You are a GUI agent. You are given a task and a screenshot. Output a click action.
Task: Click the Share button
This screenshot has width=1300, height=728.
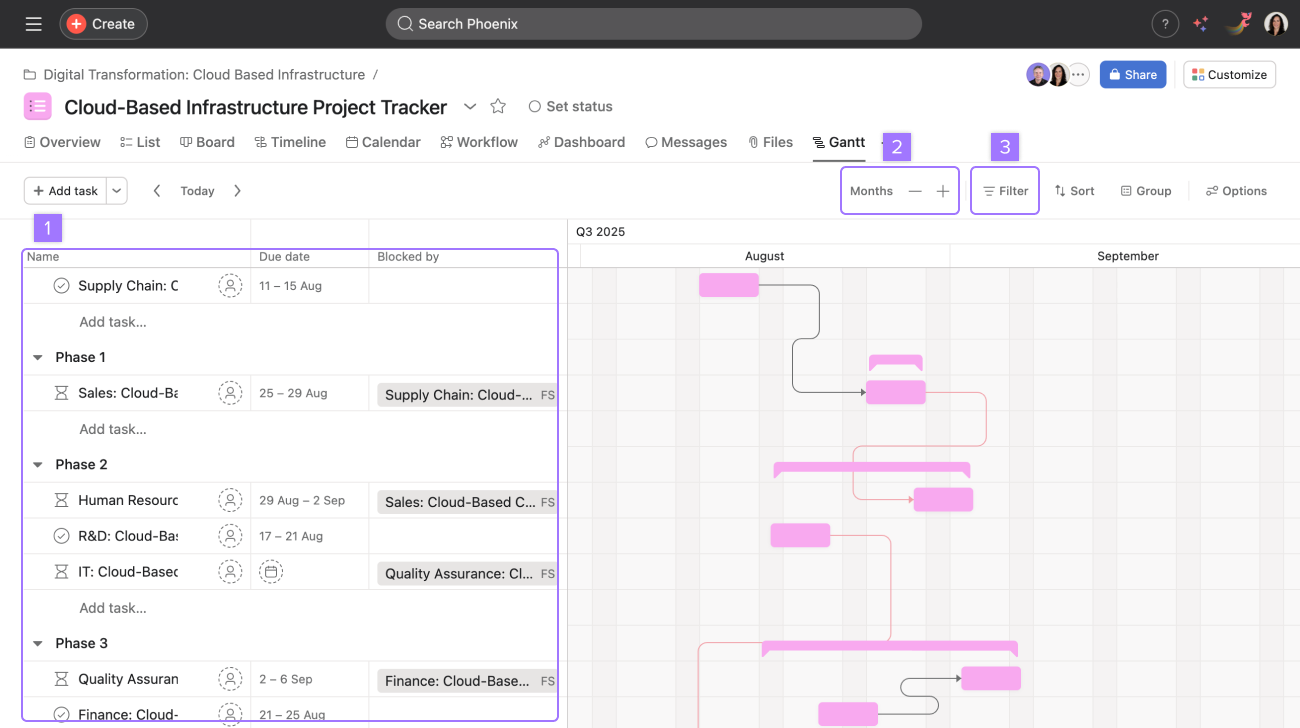pyautogui.click(x=1132, y=75)
